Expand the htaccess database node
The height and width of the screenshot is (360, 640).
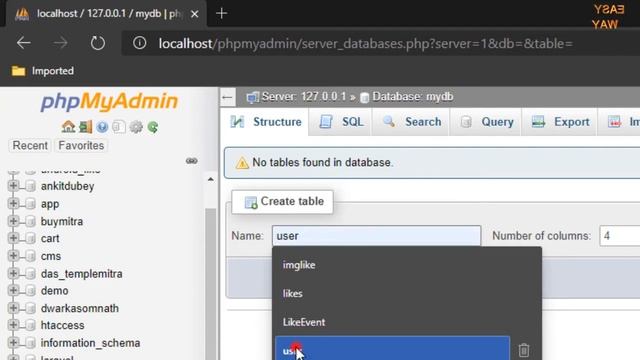(x=13, y=325)
